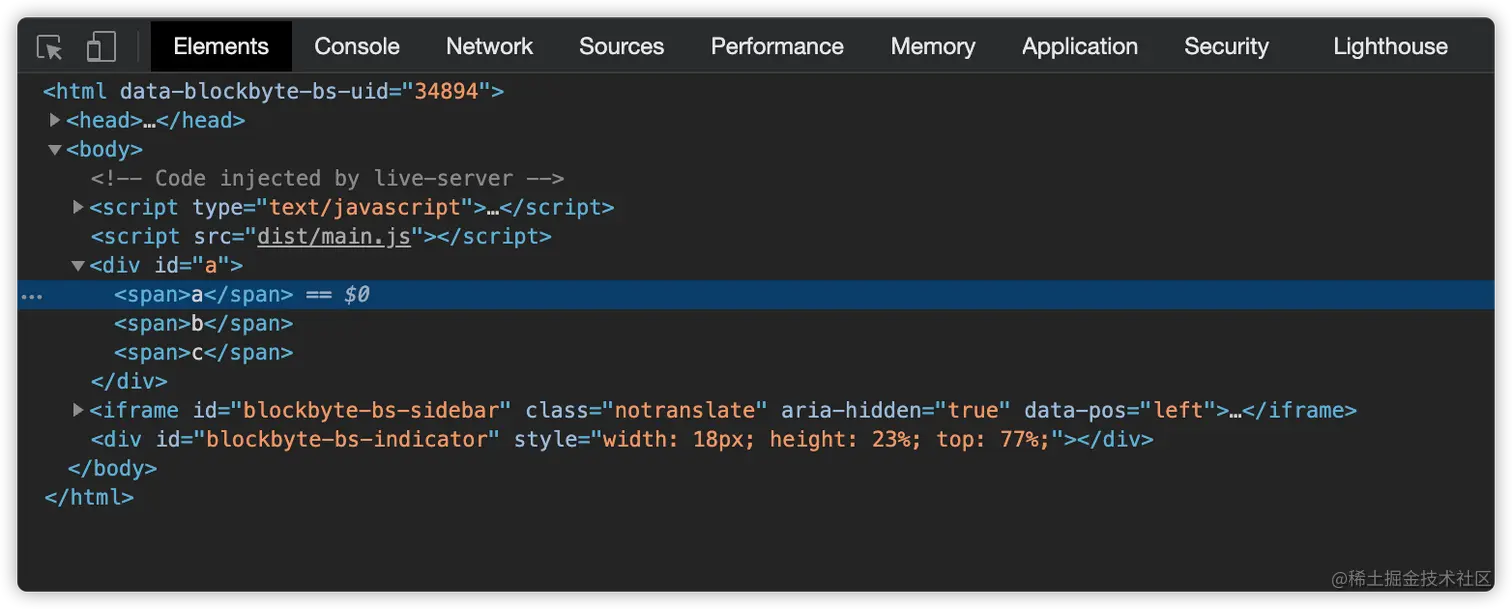Click the style value of blockbyte-bs-indicator
This screenshot has height=609, width=1512.
[825, 440]
